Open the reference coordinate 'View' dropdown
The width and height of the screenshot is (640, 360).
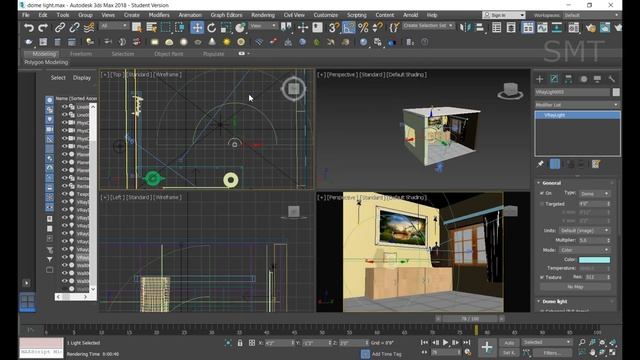coord(263,26)
